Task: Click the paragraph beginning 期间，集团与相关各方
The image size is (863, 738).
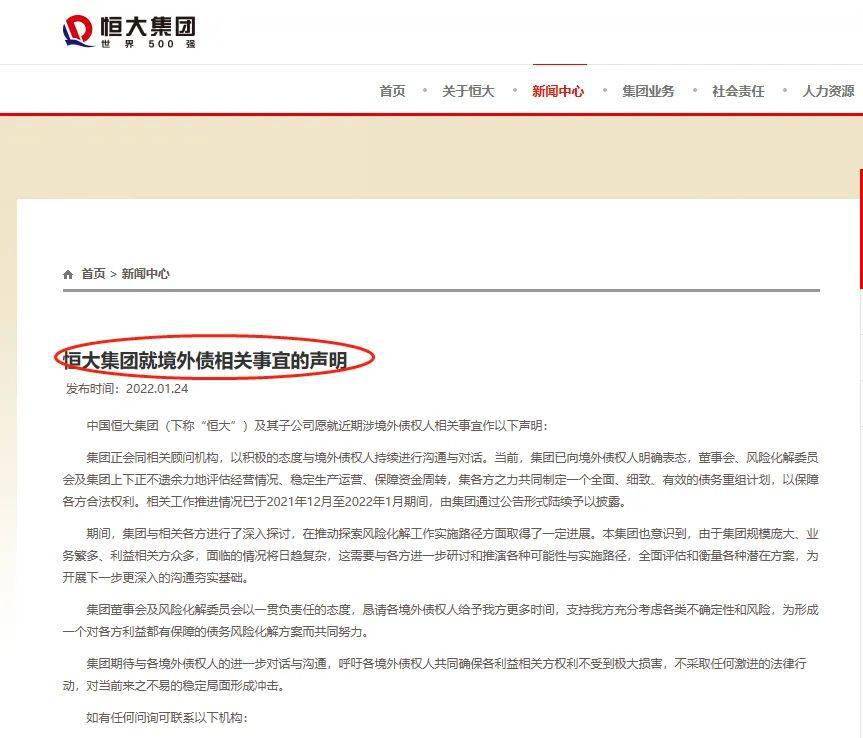Action: click(x=440, y=555)
